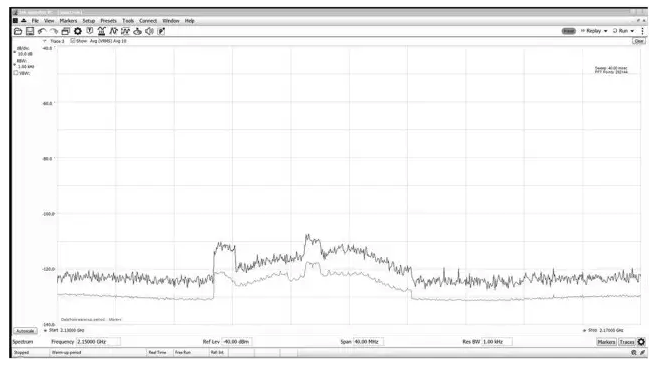
Task: Click the speaker audio icon
Action: coord(149,31)
